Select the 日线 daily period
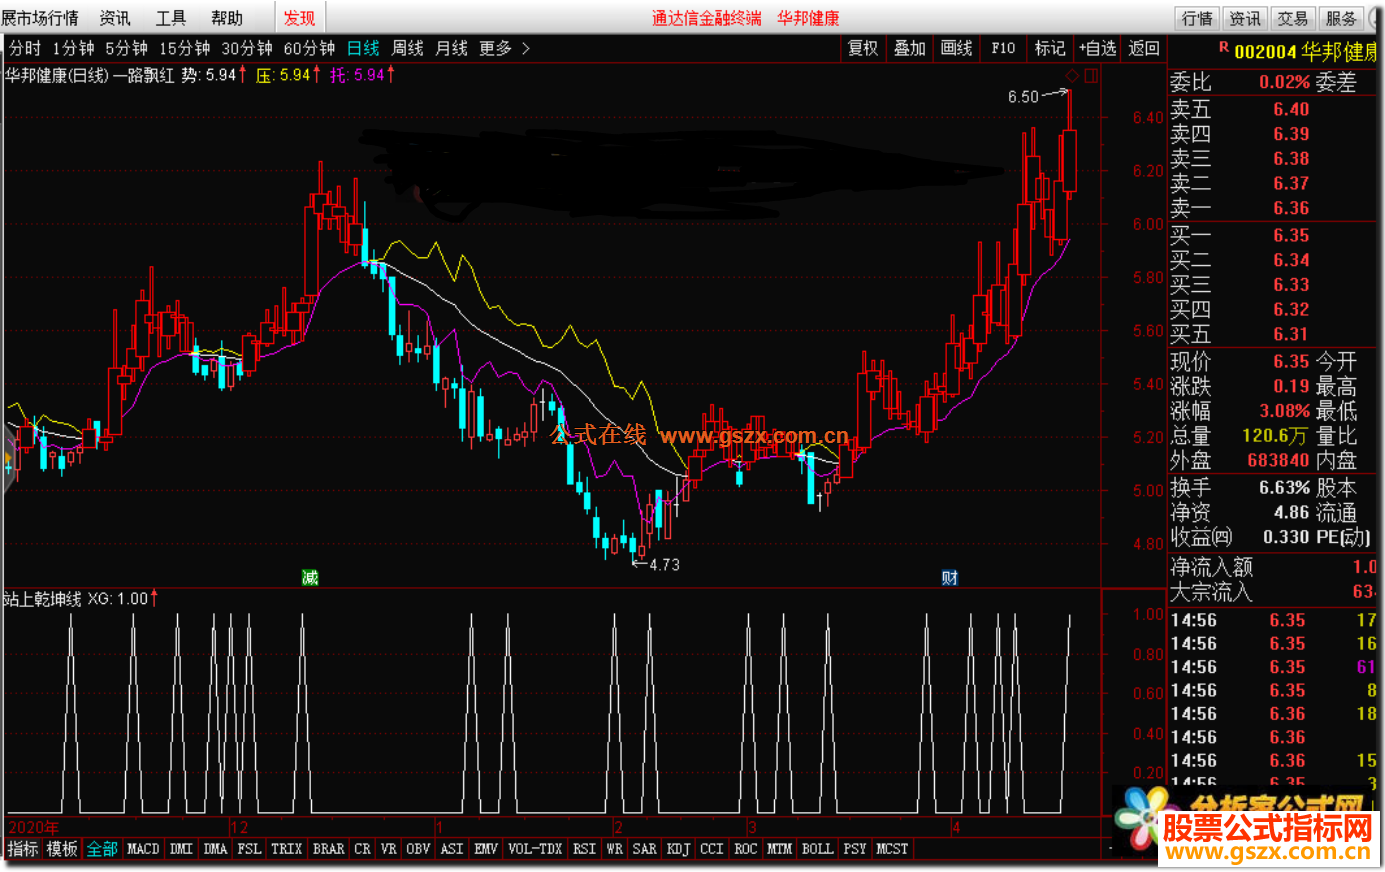 click(363, 48)
